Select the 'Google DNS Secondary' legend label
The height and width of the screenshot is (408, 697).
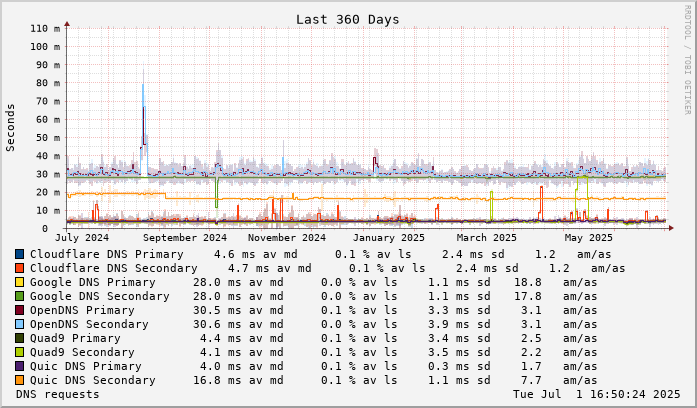click(x=100, y=296)
